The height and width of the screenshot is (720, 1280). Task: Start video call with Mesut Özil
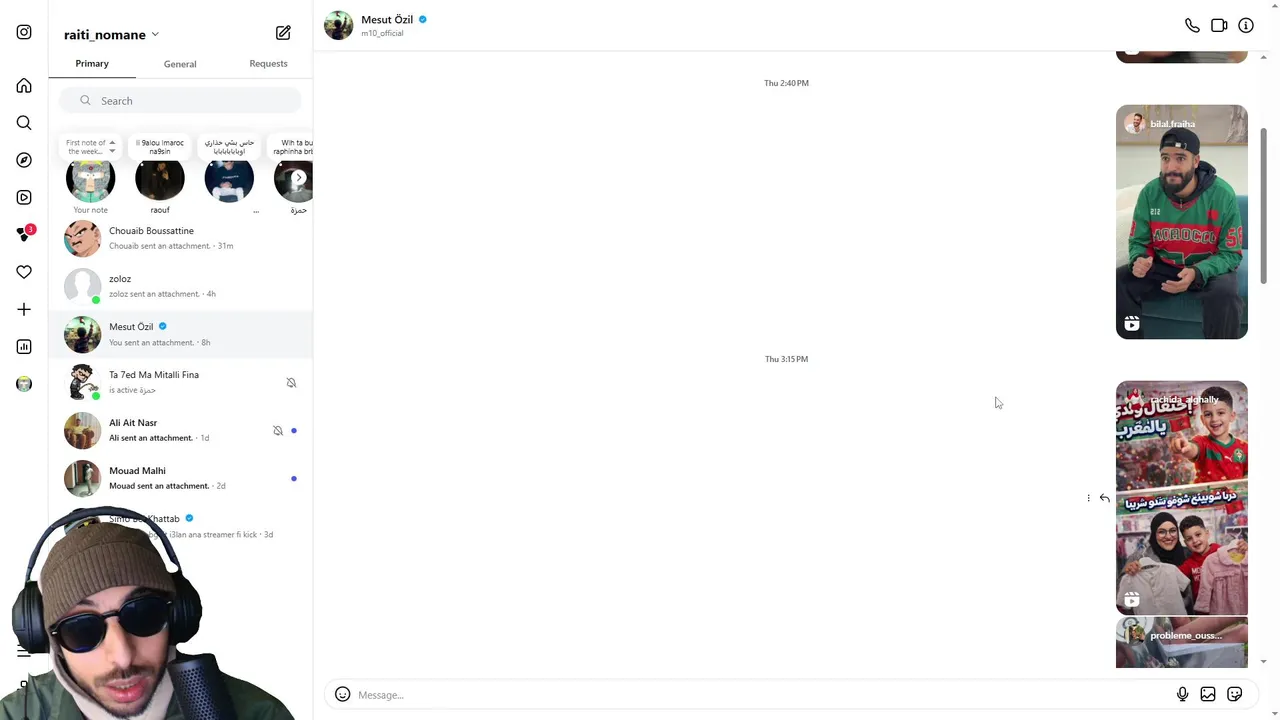point(1219,26)
